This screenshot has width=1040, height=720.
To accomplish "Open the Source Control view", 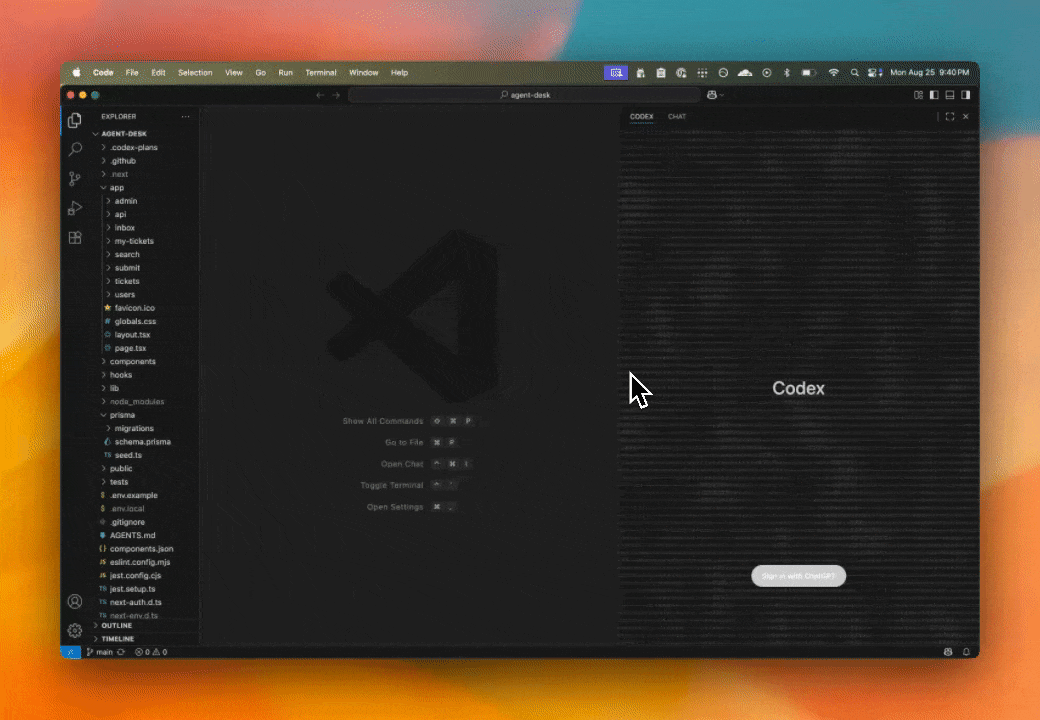I will tap(75, 178).
